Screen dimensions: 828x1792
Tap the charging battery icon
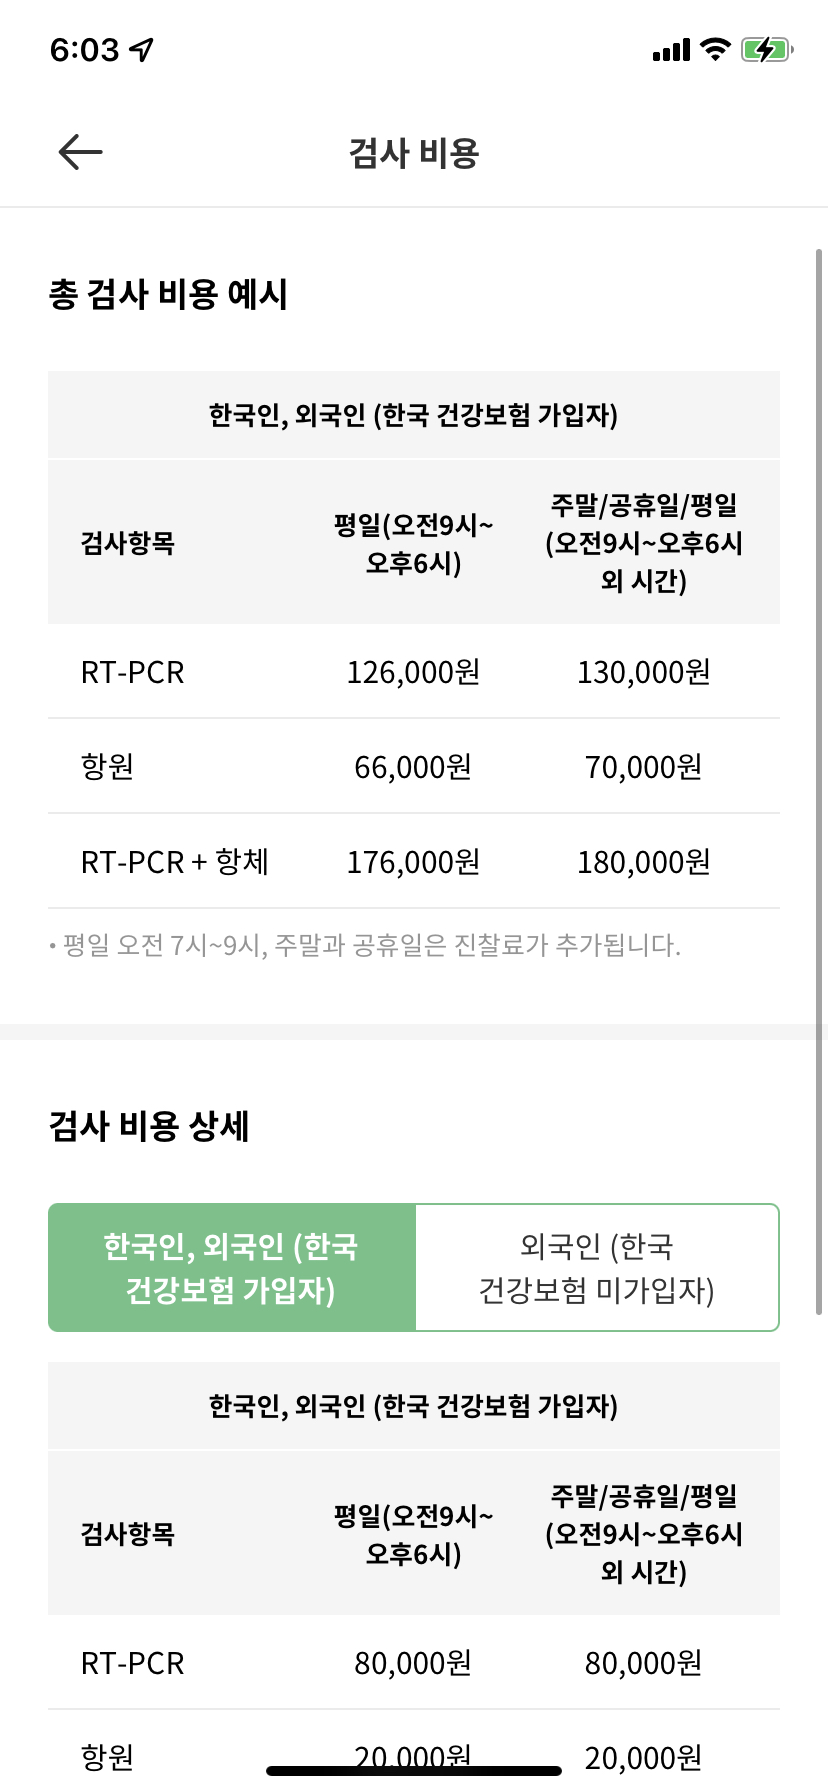coord(766,49)
